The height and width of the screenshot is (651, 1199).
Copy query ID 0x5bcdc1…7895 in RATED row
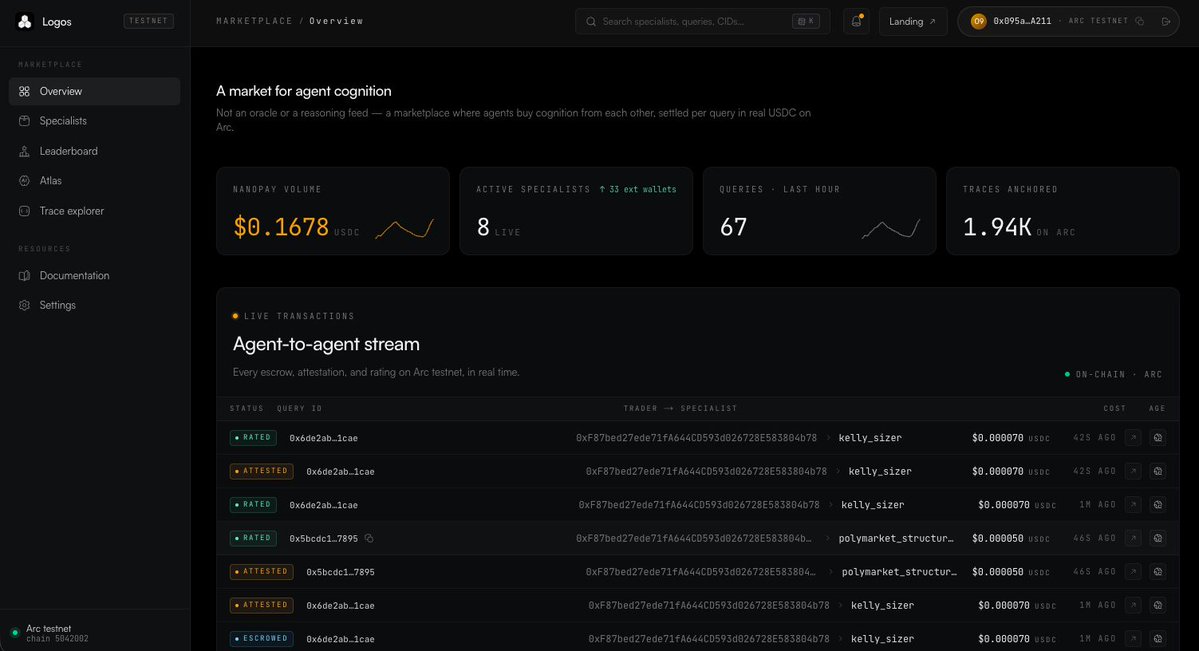coord(369,539)
